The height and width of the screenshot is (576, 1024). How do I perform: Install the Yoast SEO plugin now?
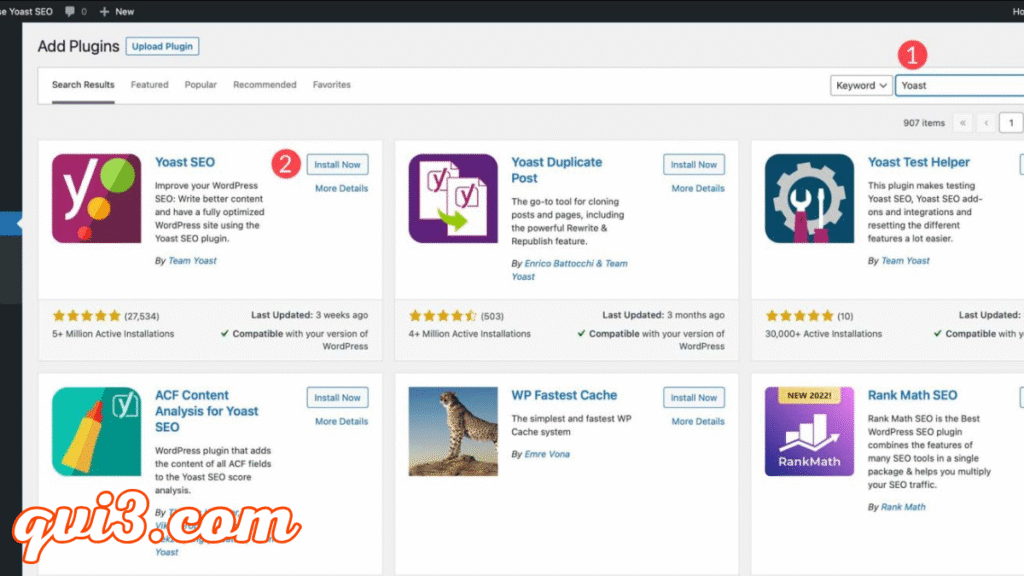338,165
